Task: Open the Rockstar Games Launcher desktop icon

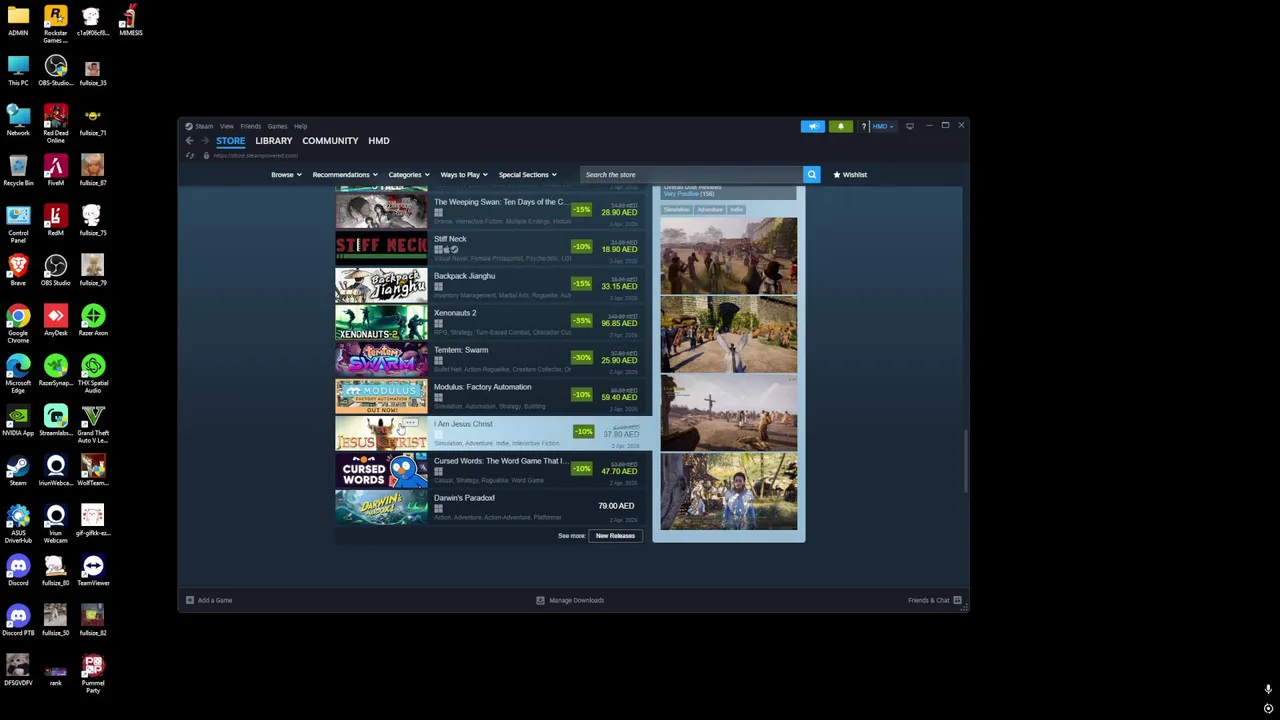Action: 55,24
